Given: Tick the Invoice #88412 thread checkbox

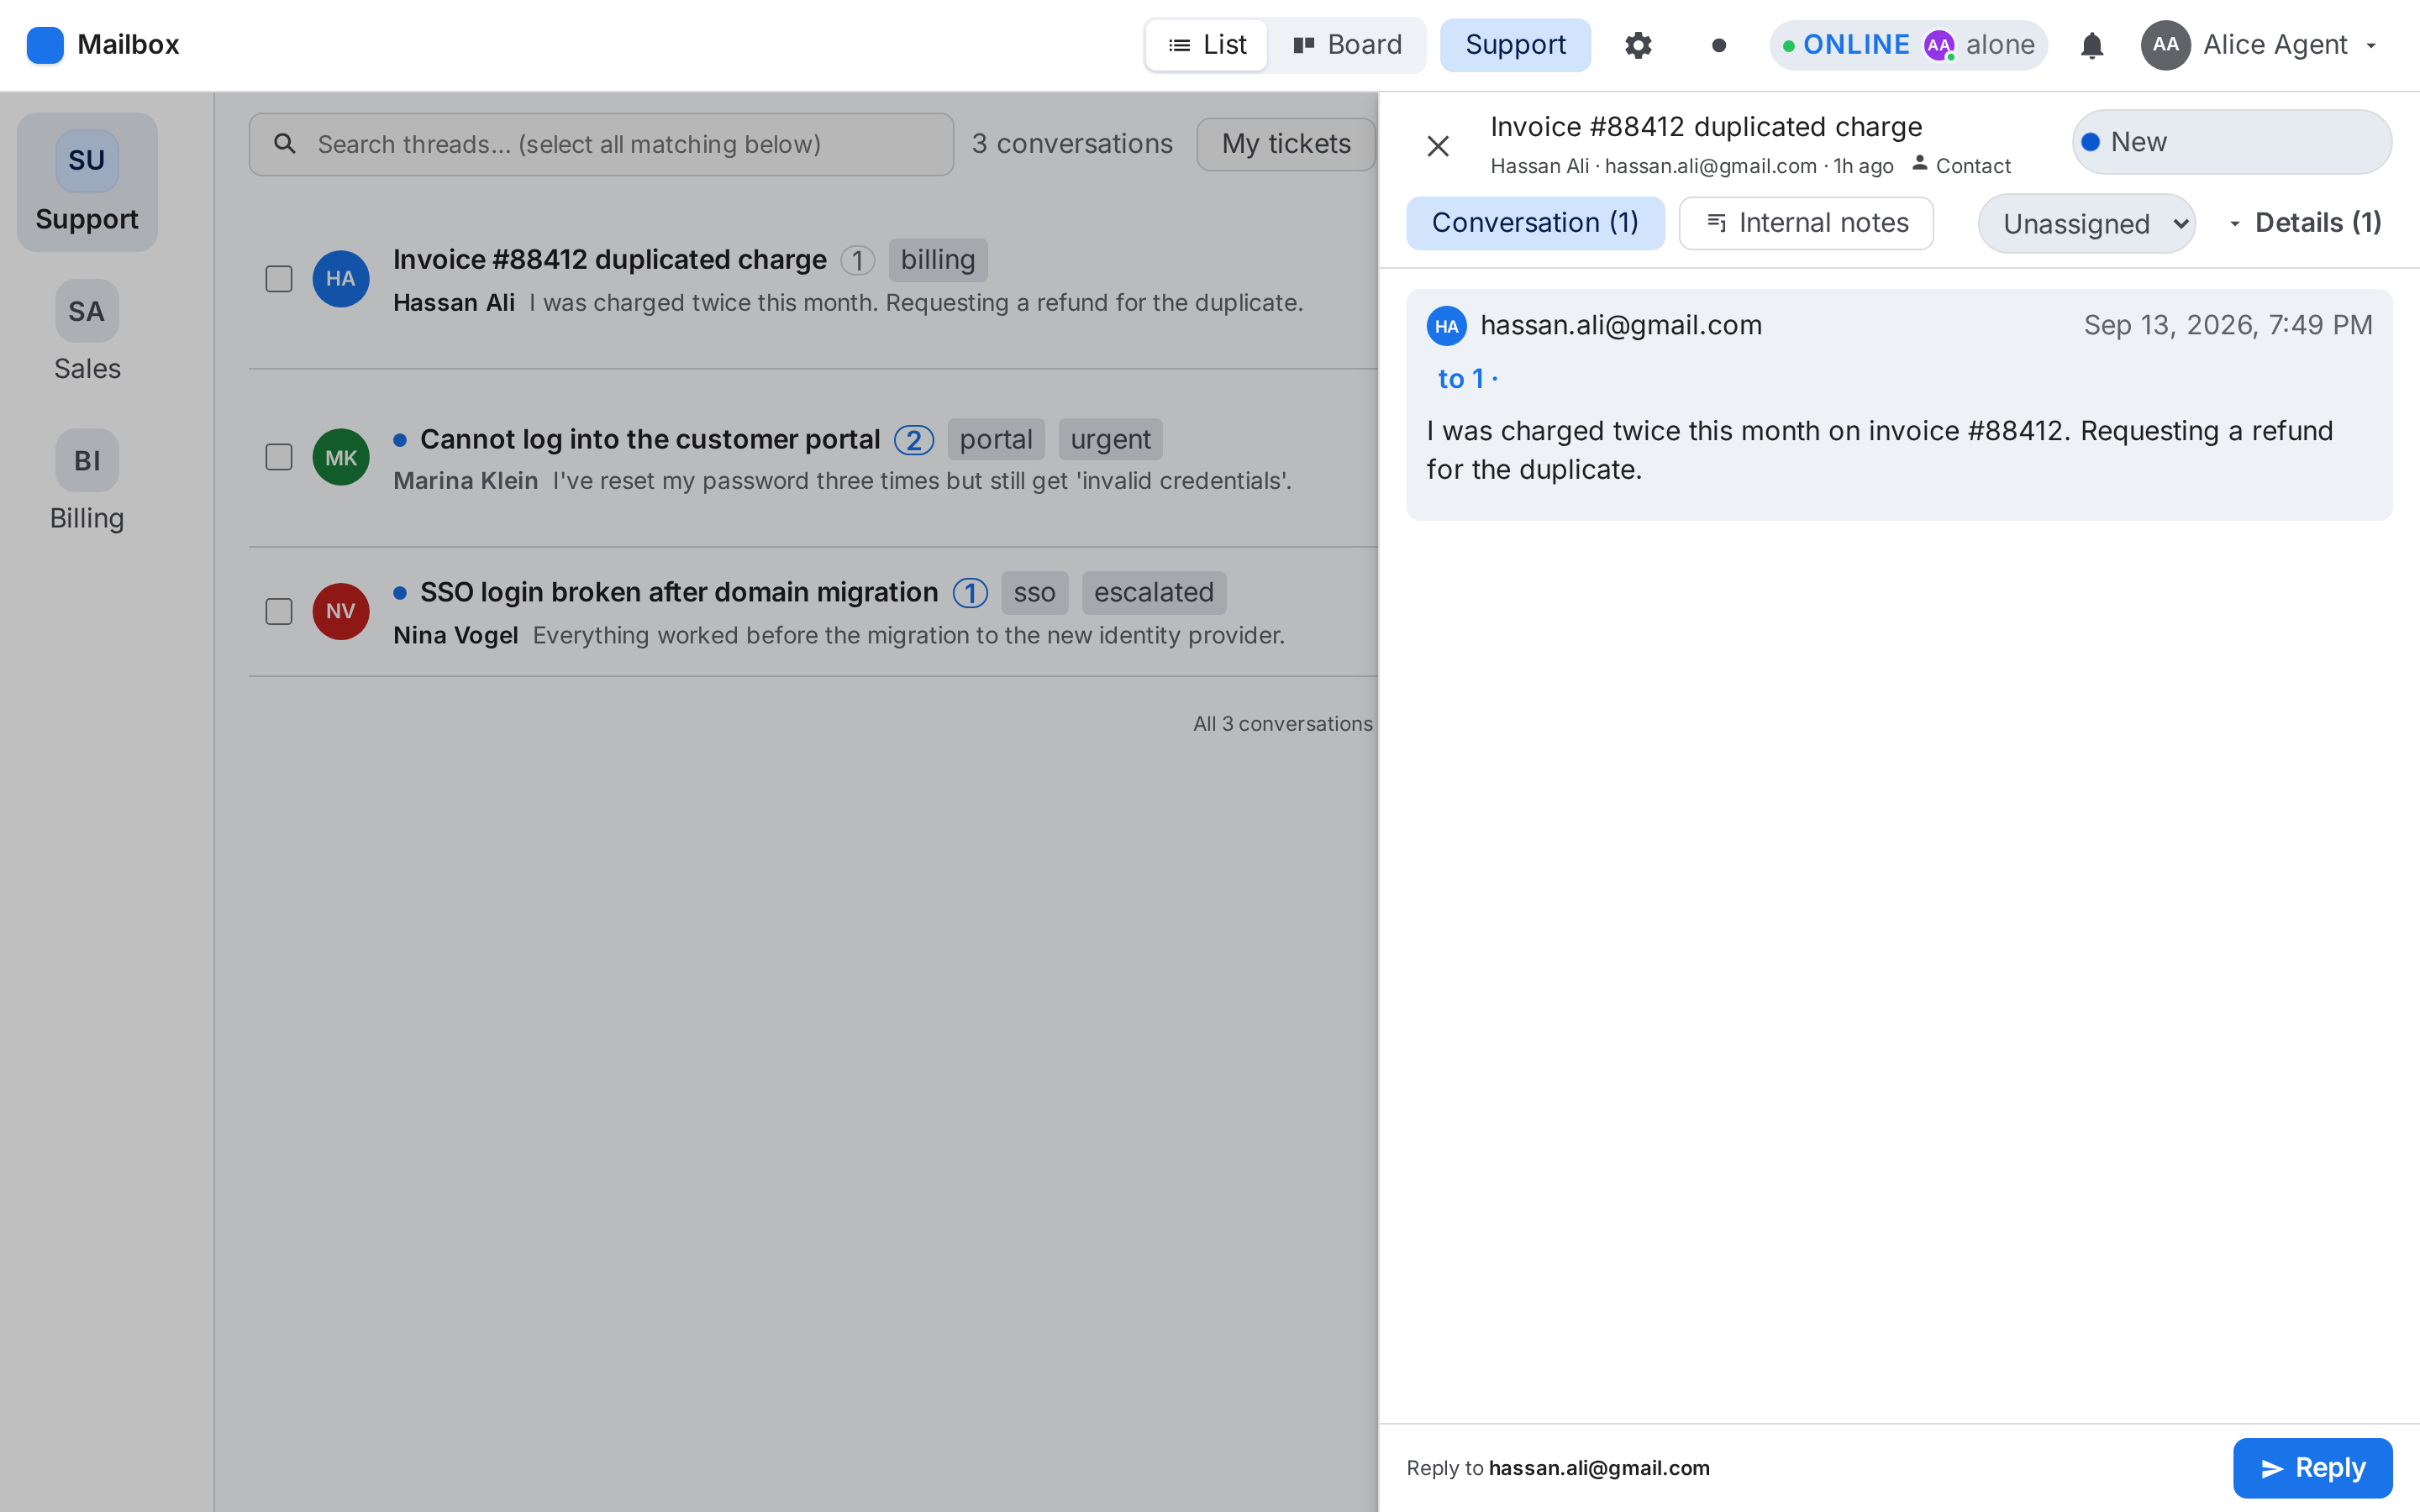Looking at the screenshot, I should (x=279, y=279).
